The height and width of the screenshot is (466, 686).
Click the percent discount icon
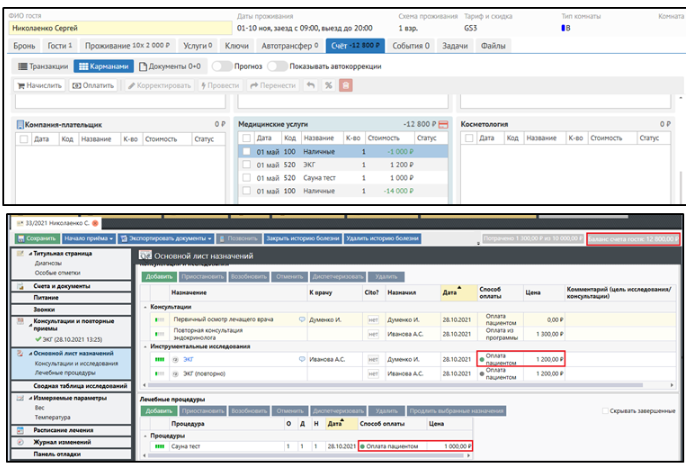tap(327, 86)
